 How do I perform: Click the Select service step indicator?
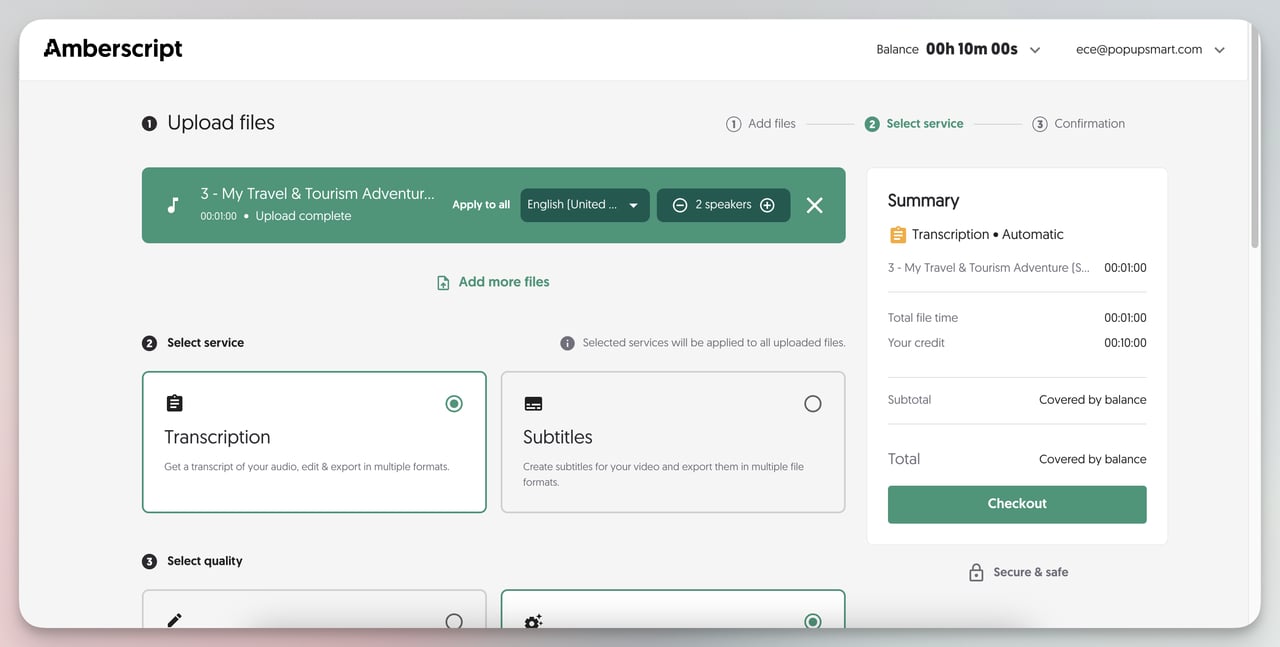coord(913,123)
